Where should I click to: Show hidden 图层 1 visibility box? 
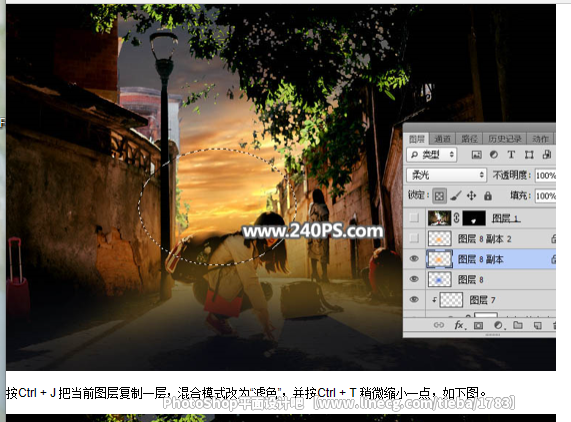(x=414, y=218)
